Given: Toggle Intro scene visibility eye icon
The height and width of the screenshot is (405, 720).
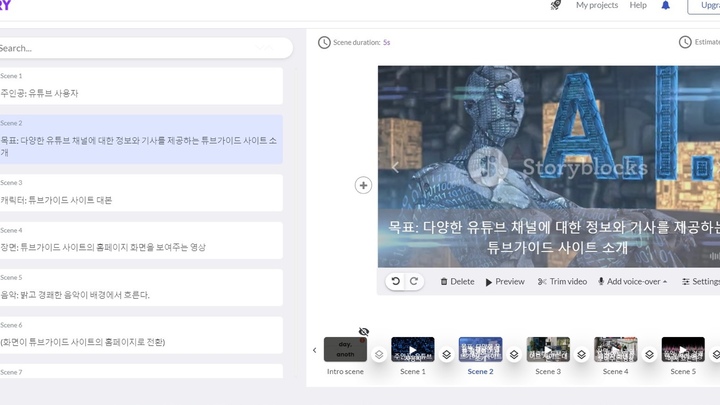Looking at the screenshot, I should coord(364,332).
